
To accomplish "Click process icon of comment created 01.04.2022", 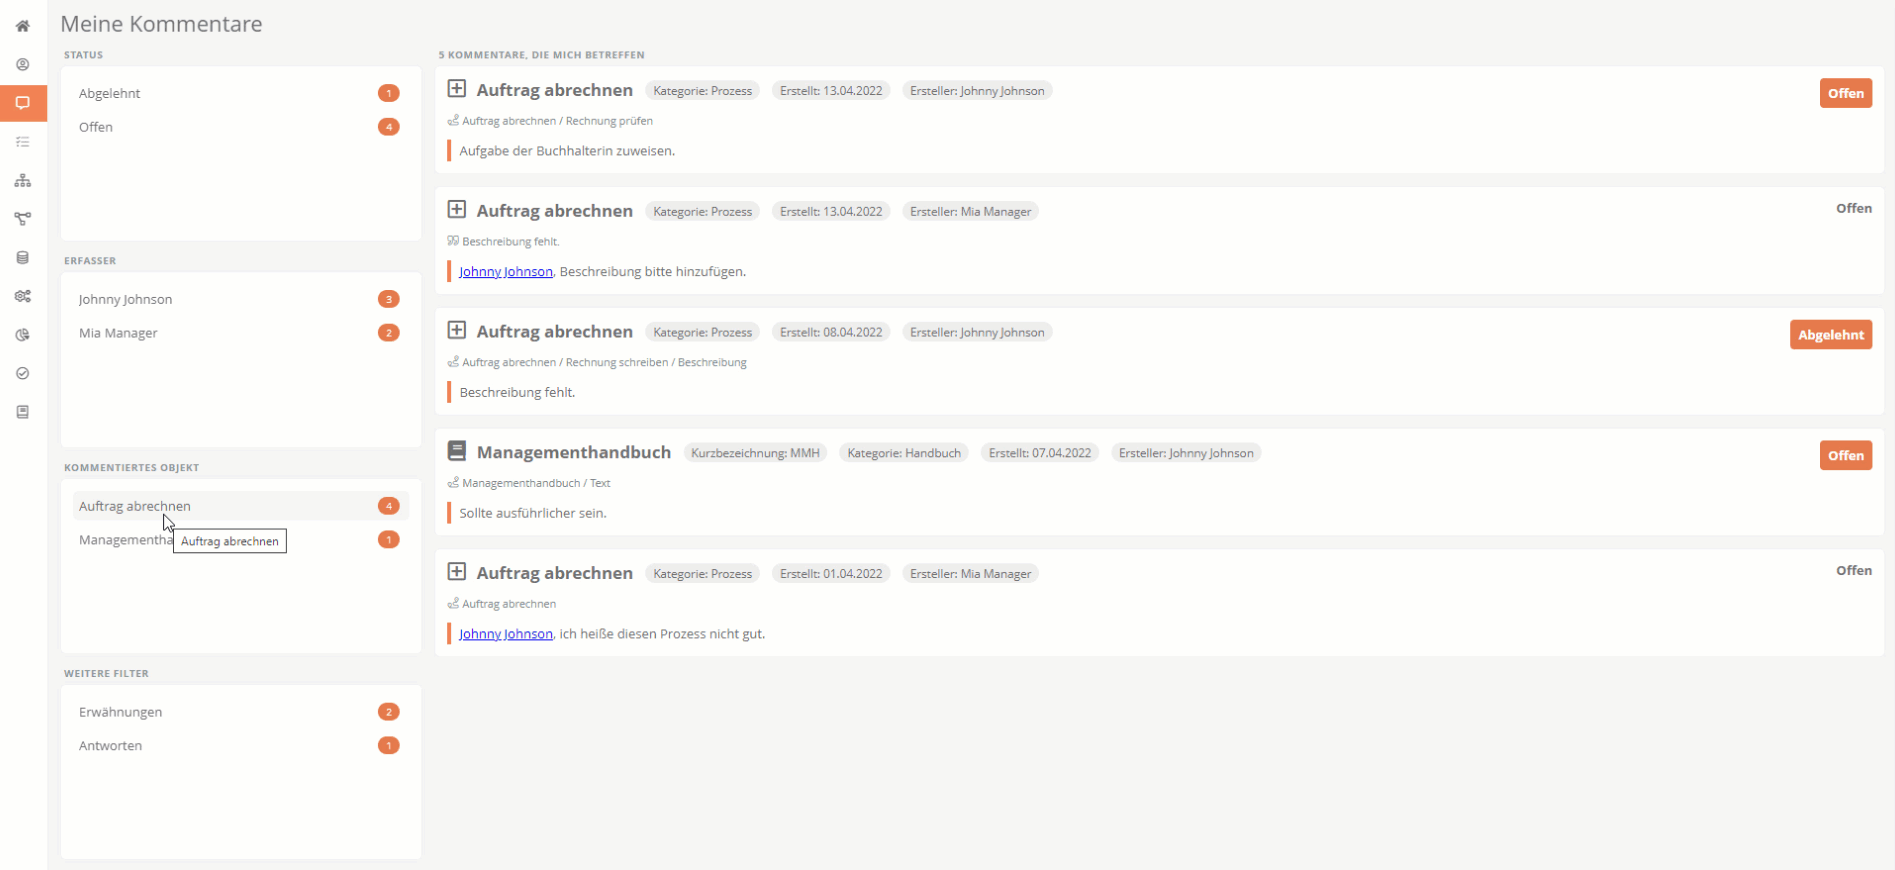I will coord(457,572).
